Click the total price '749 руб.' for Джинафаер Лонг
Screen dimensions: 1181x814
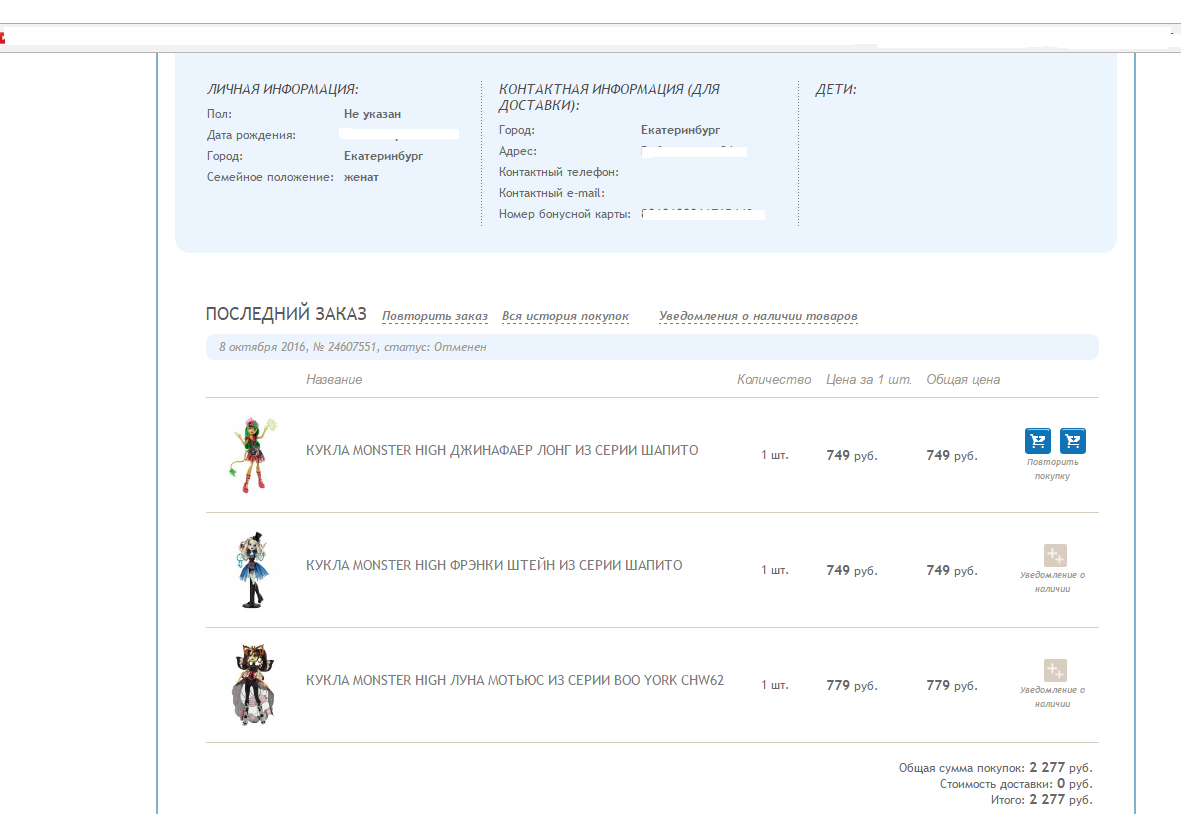coord(952,456)
